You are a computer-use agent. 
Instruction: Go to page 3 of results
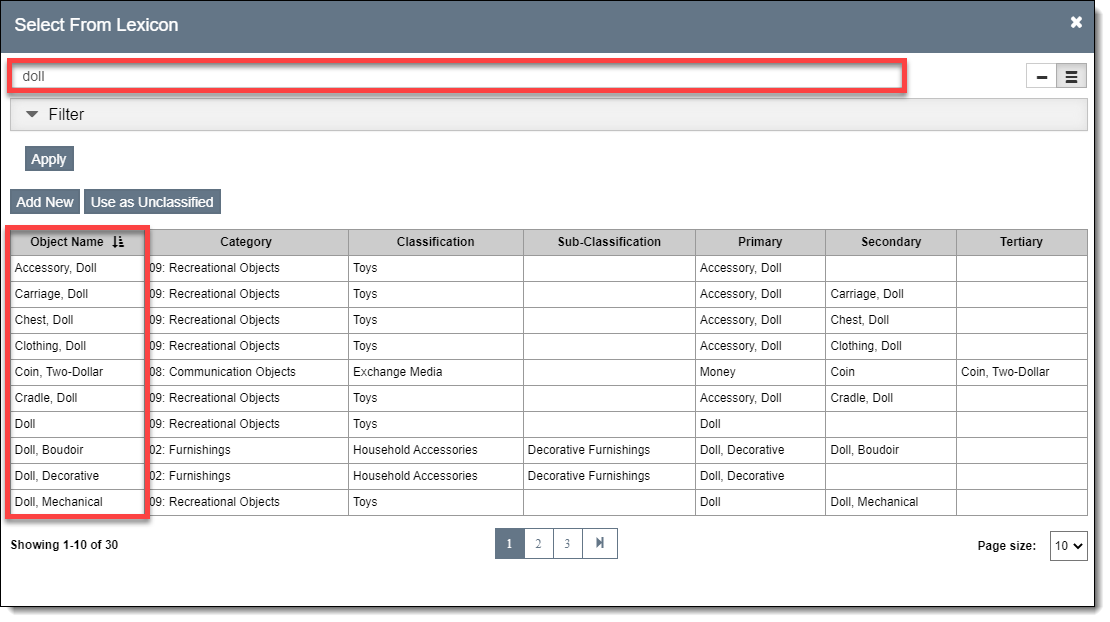pyautogui.click(x=568, y=543)
